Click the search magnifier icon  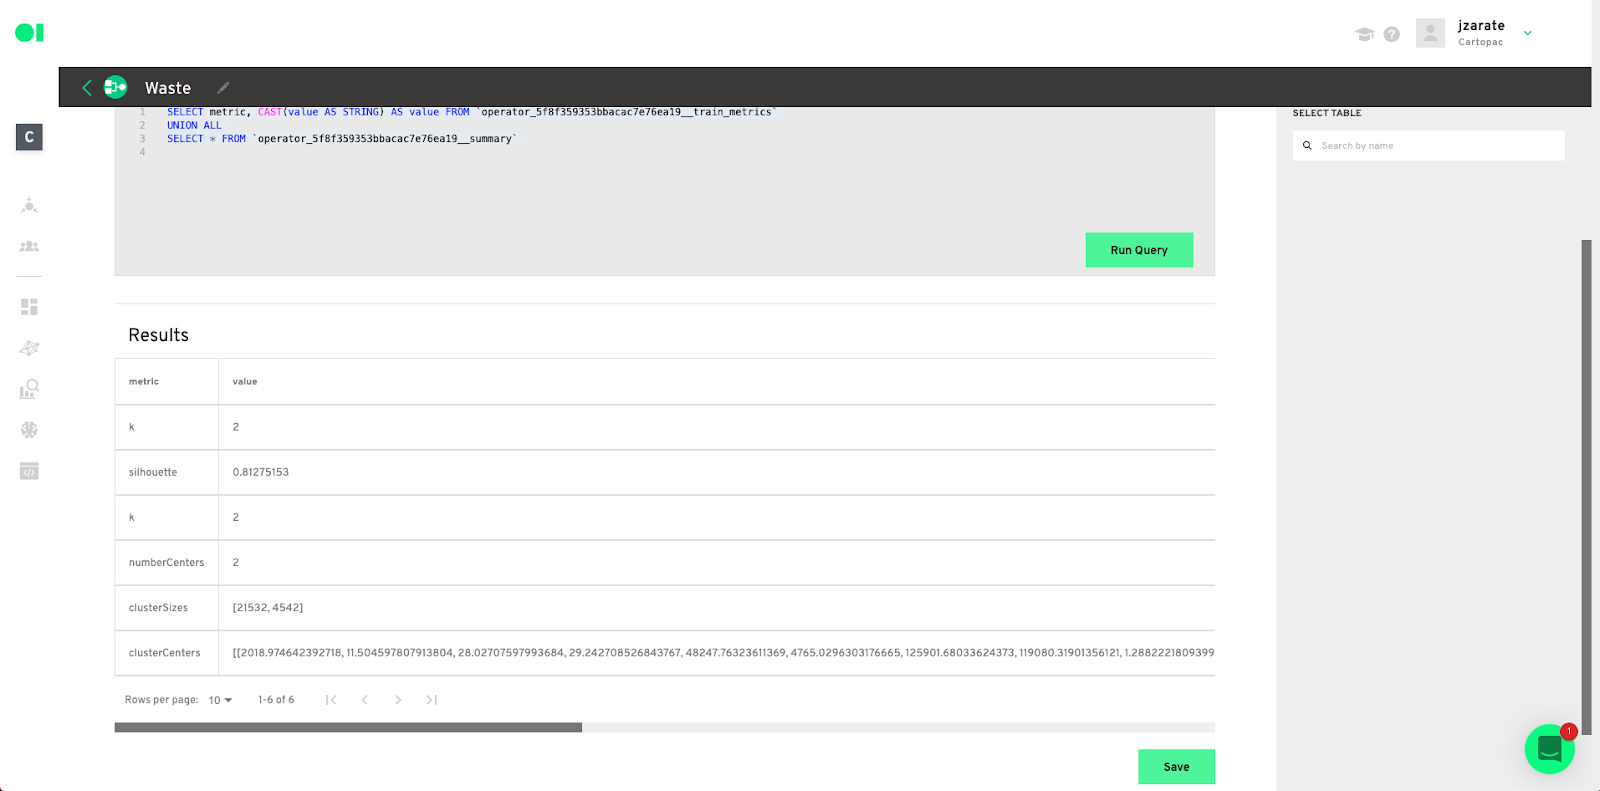[1307, 146]
